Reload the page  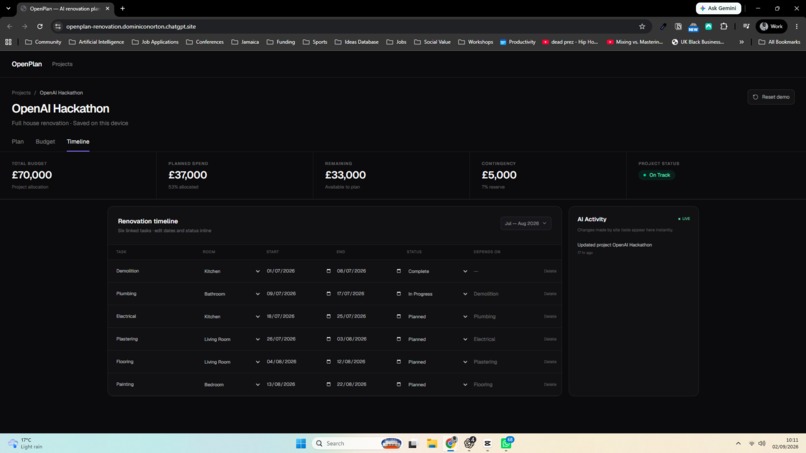click(40, 26)
